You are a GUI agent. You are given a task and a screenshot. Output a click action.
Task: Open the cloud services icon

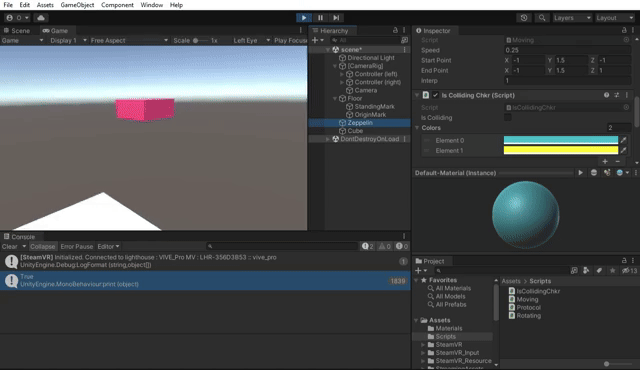pos(41,18)
